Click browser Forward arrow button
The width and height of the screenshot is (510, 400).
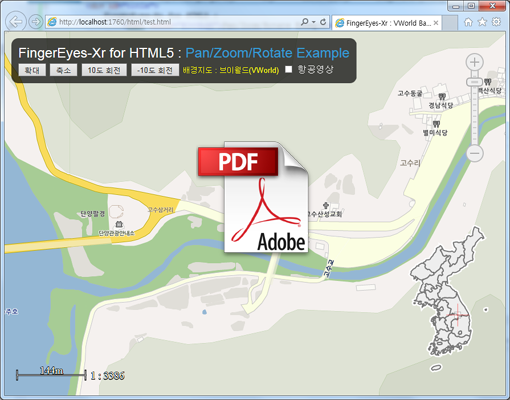click(x=35, y=22)
